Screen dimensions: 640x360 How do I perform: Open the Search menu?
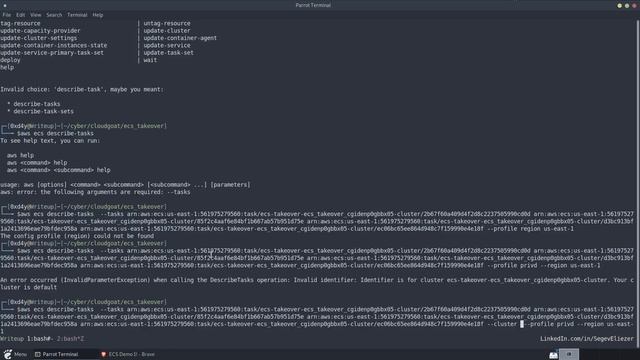click(54, 15)
